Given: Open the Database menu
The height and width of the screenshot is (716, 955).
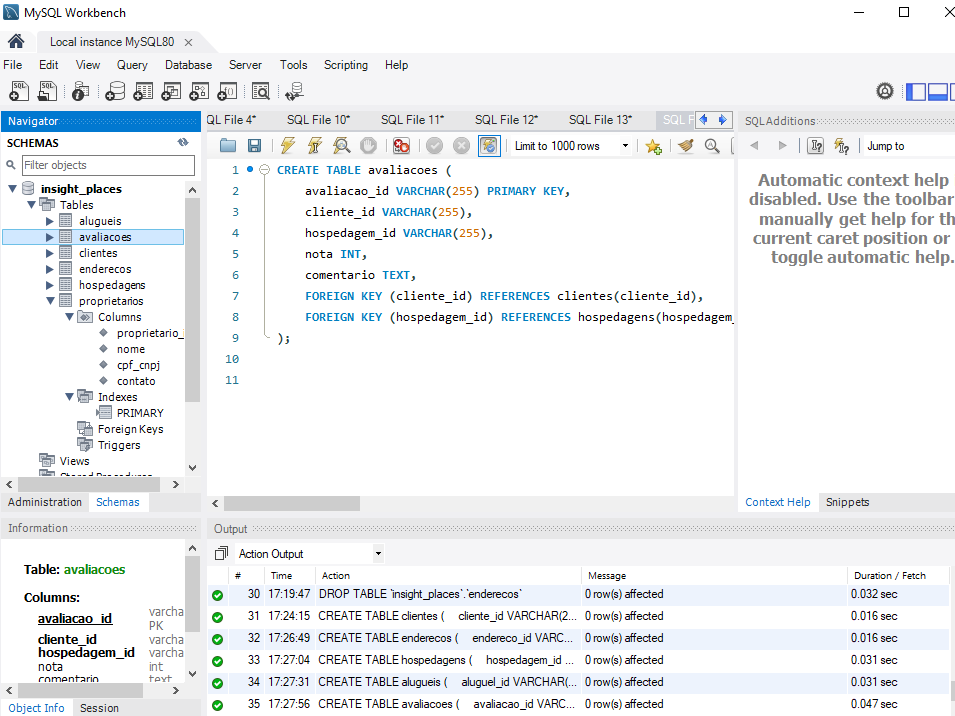Looking at the screenshot, I should [x=189, y=65].
